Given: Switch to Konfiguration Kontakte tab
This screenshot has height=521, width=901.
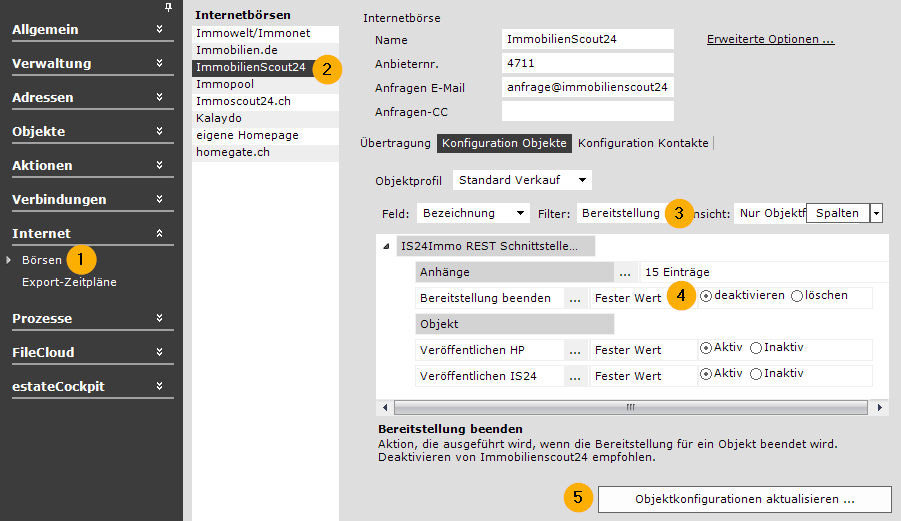Looking at the screenshot, I should (643, 143).
